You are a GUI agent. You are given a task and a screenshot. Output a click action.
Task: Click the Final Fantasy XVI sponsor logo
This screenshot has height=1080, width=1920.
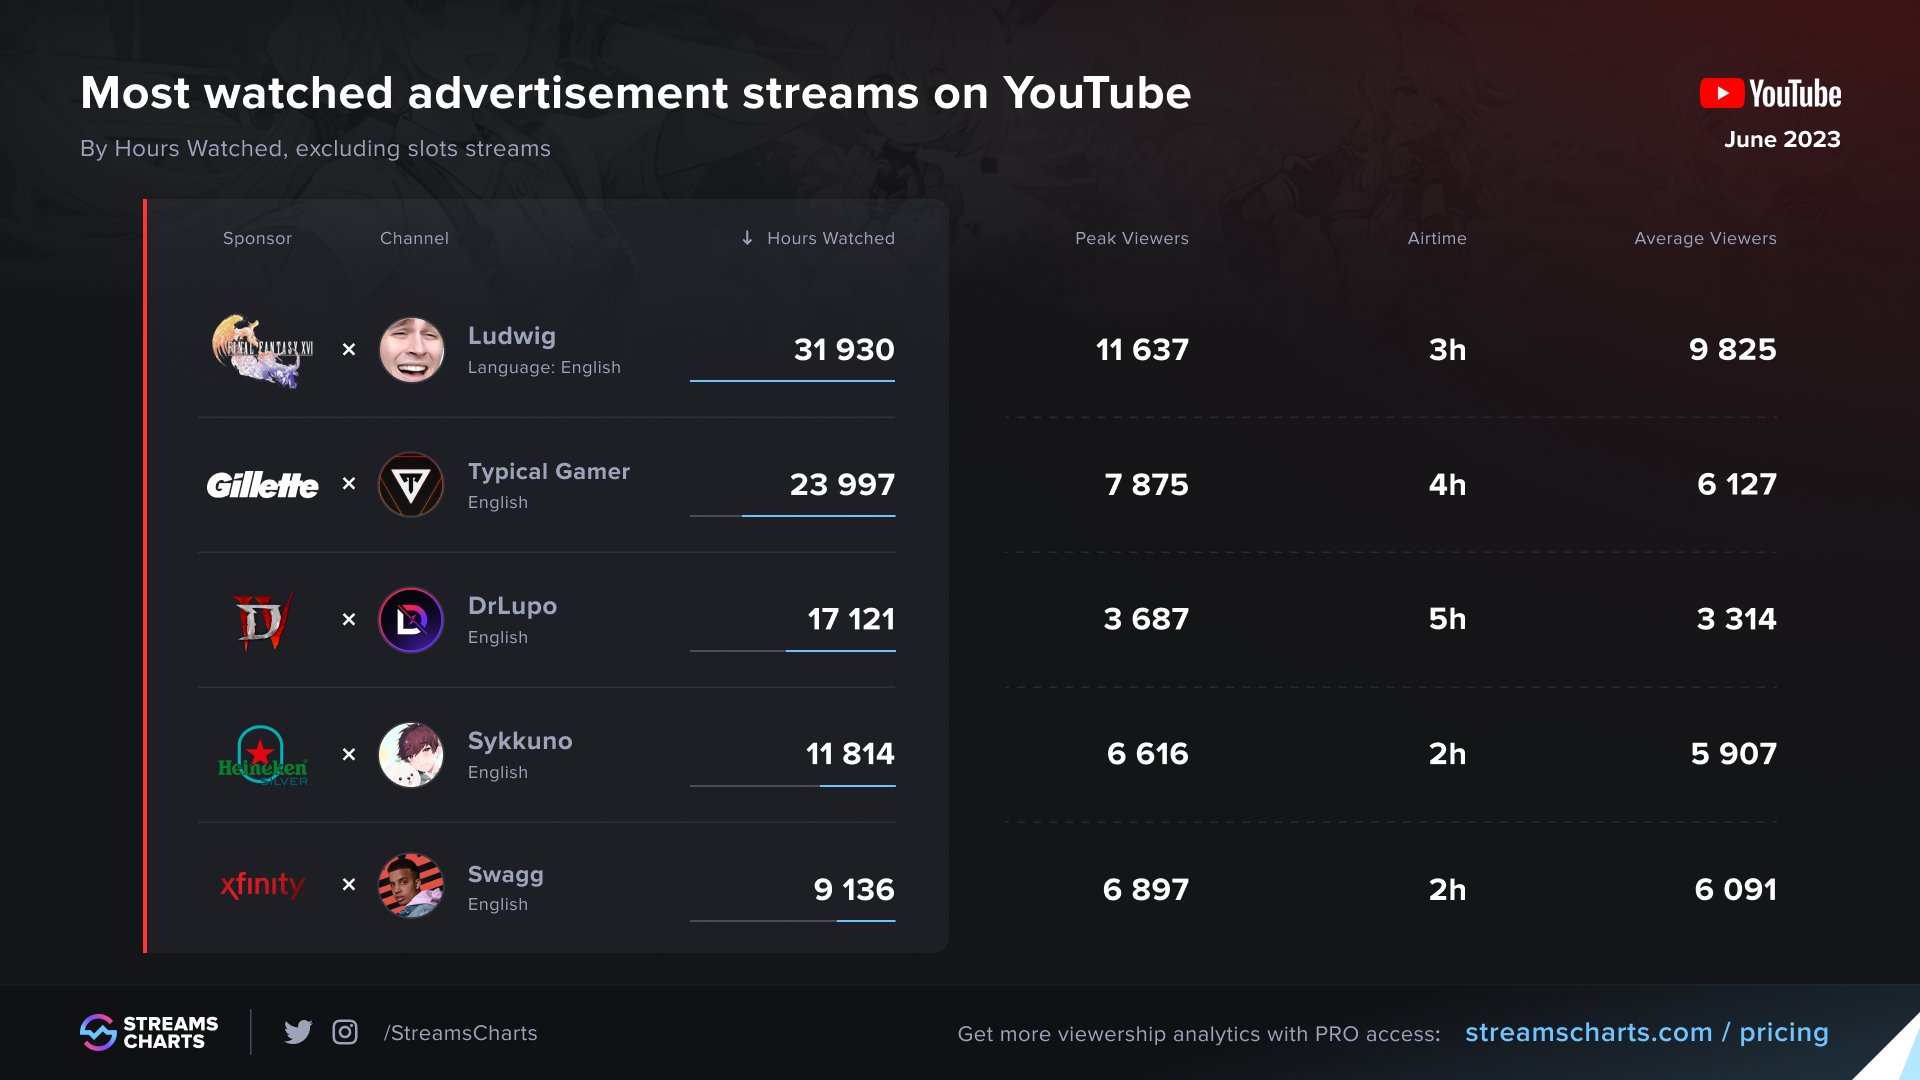pos(262,349)
